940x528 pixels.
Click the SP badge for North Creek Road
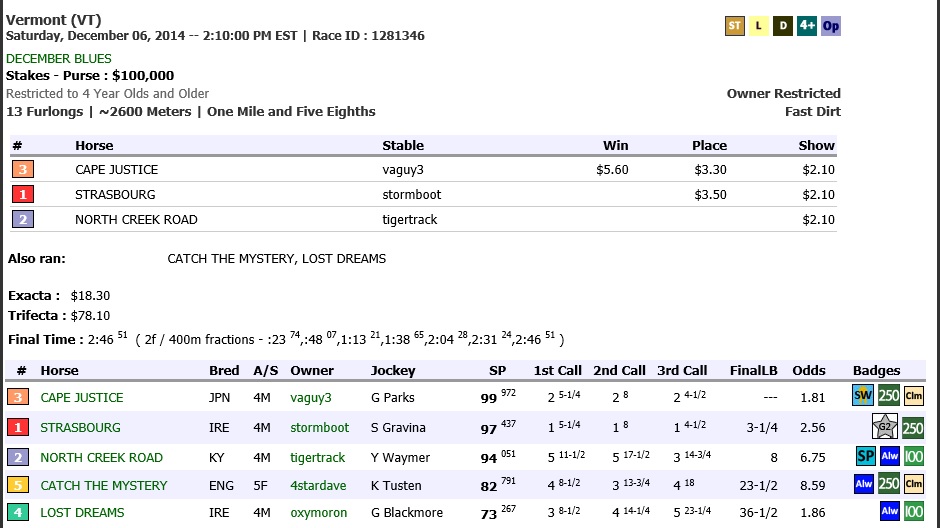coord(866,456)
